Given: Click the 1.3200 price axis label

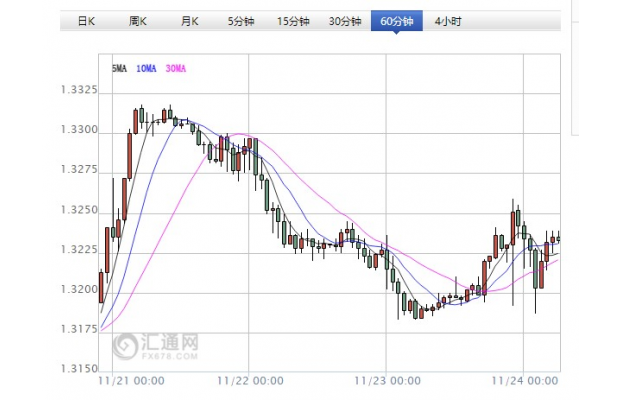Looking at the screenshot, I should tap(79, 289).
